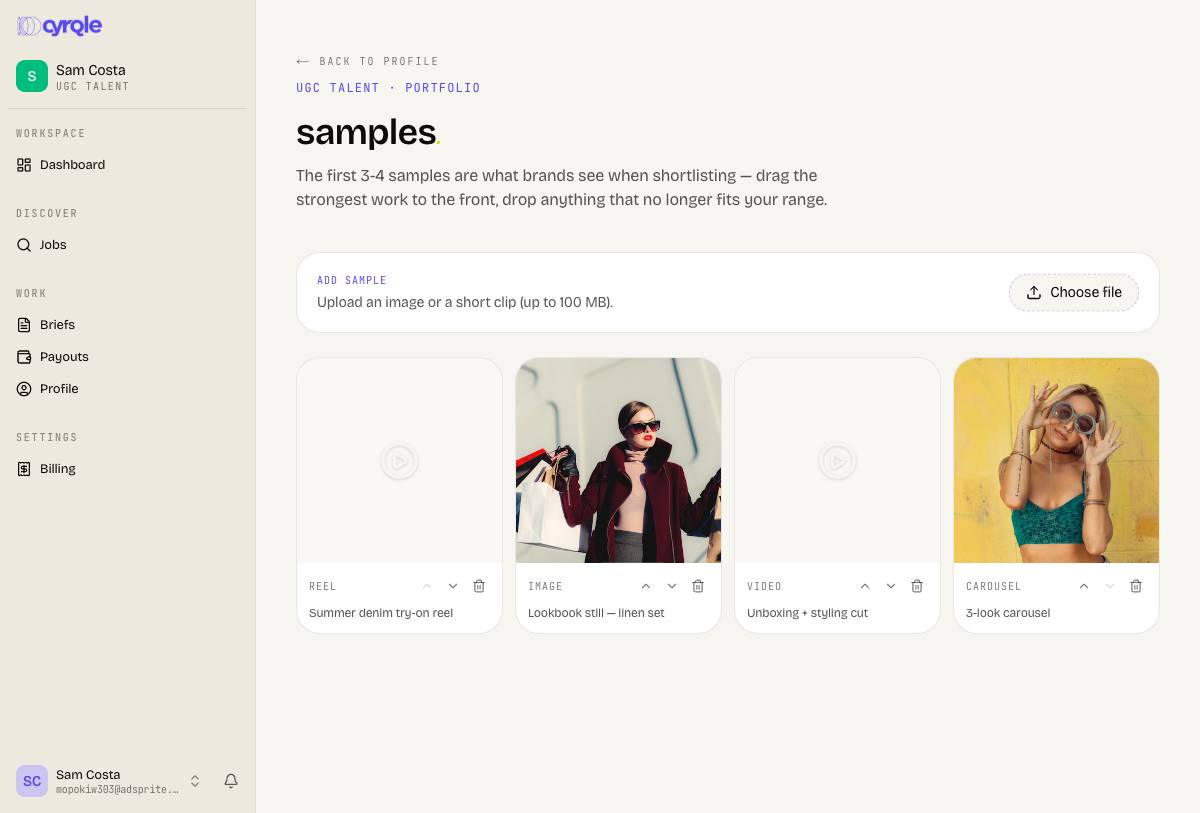1200x813 pixels.
Task: Click the SC avatar at bottom
Action: coord(32,781)
